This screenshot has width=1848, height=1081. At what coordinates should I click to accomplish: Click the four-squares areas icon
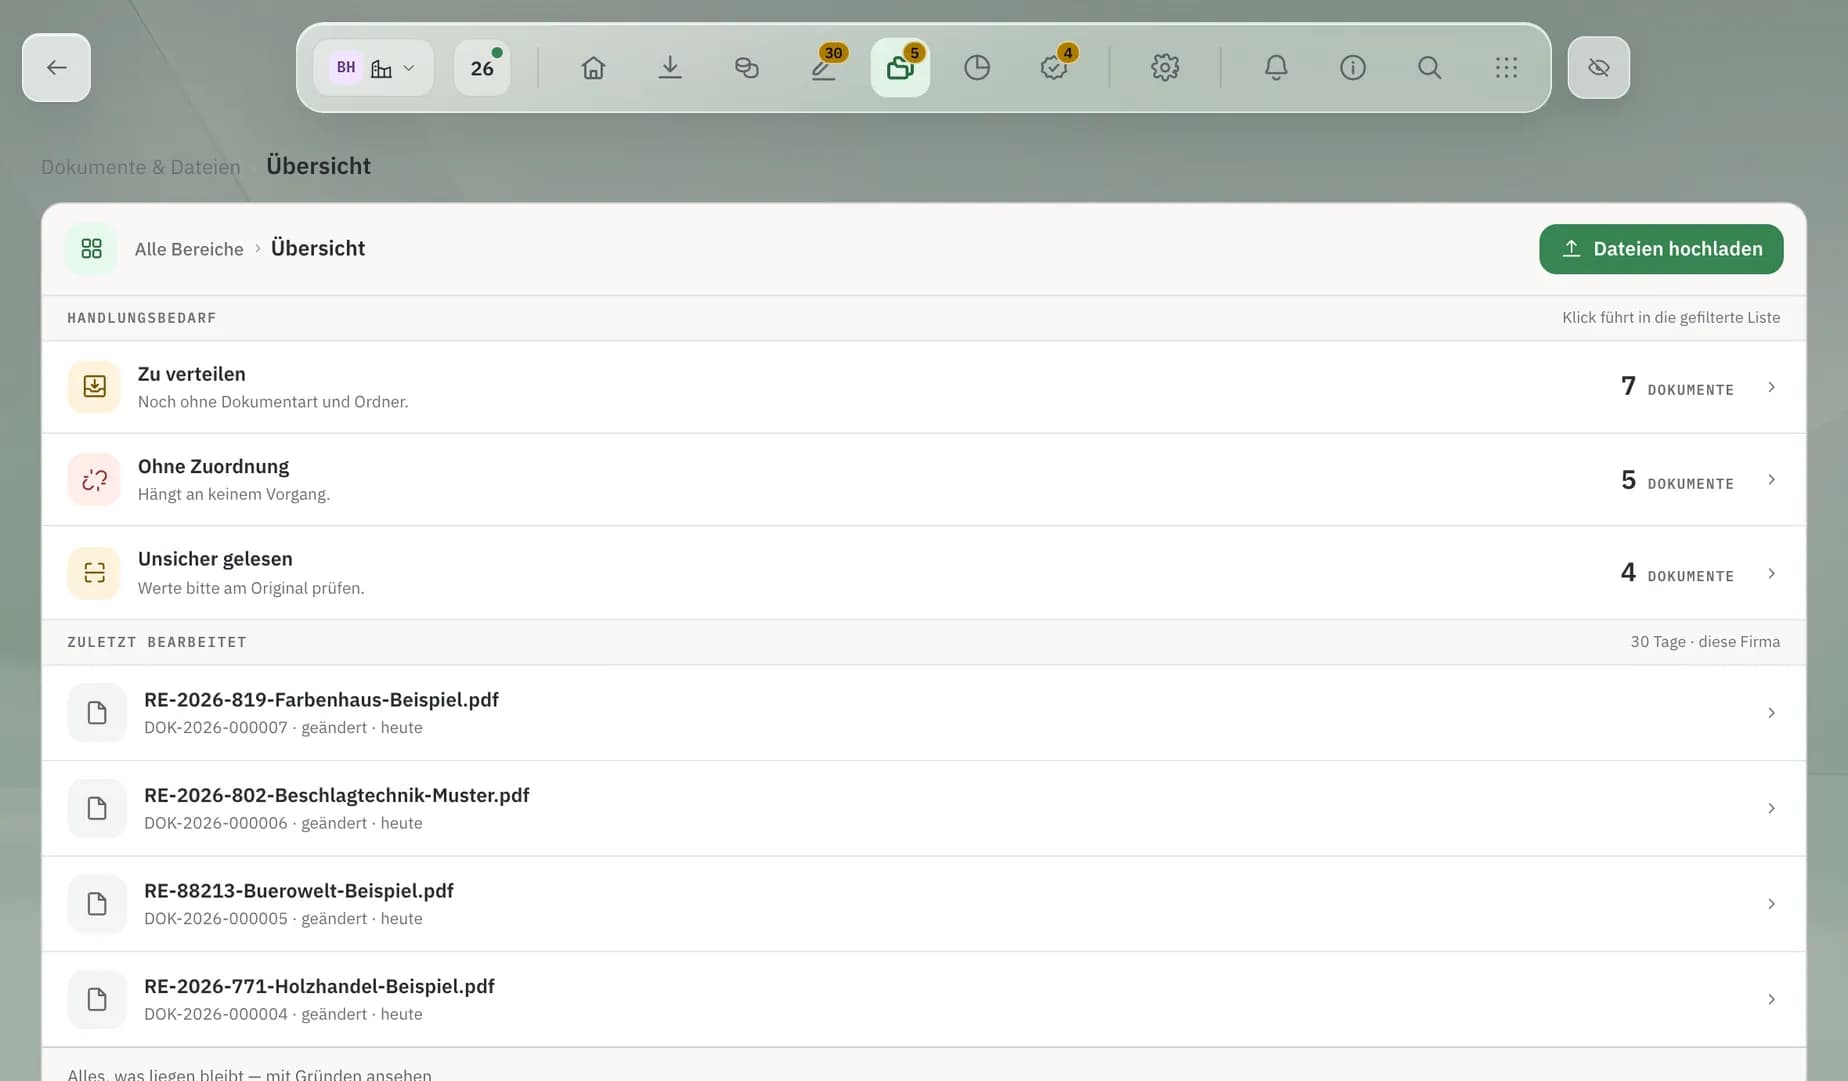[x=91, y=249]
